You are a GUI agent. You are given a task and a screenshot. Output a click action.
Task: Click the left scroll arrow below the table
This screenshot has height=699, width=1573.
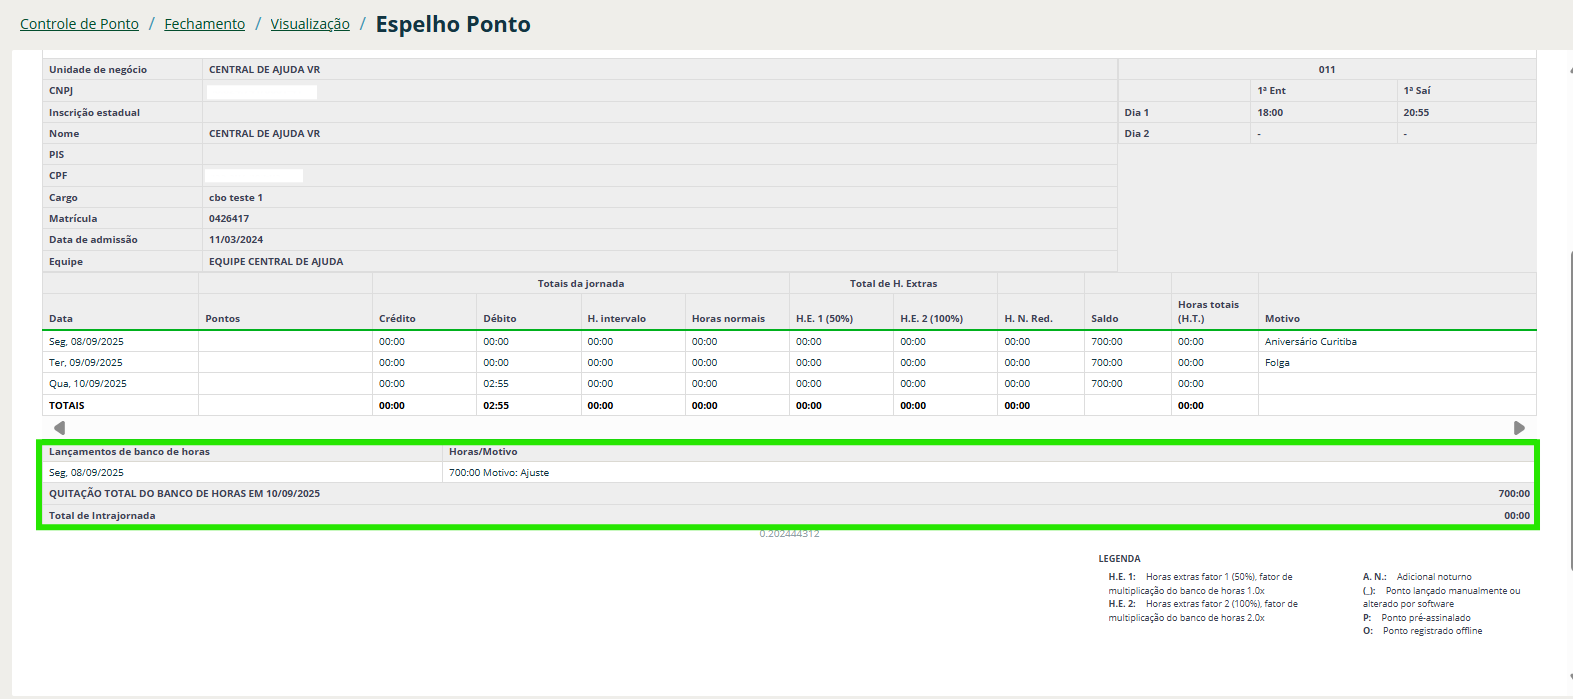pyautogui.click(x=59, y=428)
